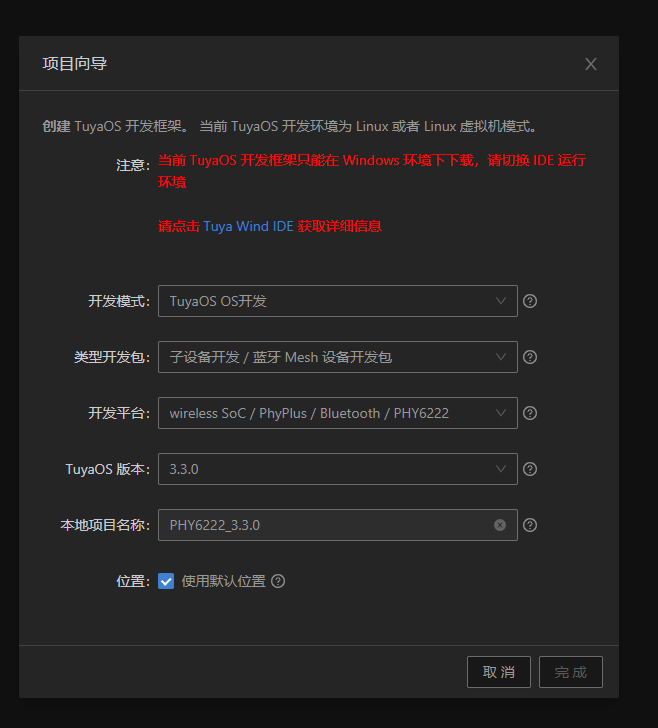This screenshot has height=728, width=658.
Task: Click the help icon next to 本地项目名称
Action: coord(530,525)
